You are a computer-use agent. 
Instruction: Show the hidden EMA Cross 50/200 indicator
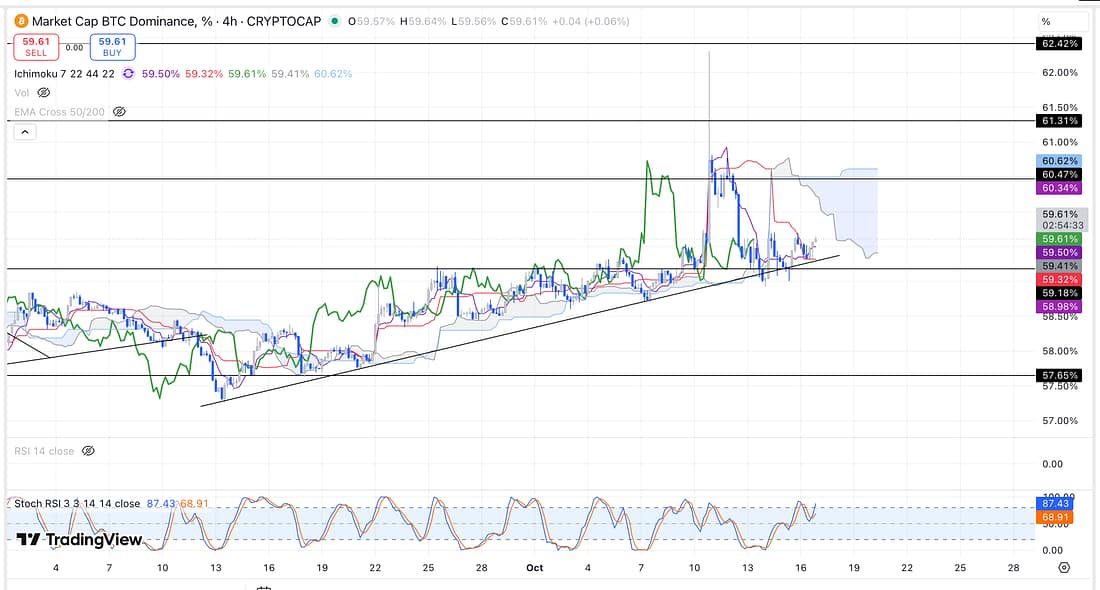[119, 112]
